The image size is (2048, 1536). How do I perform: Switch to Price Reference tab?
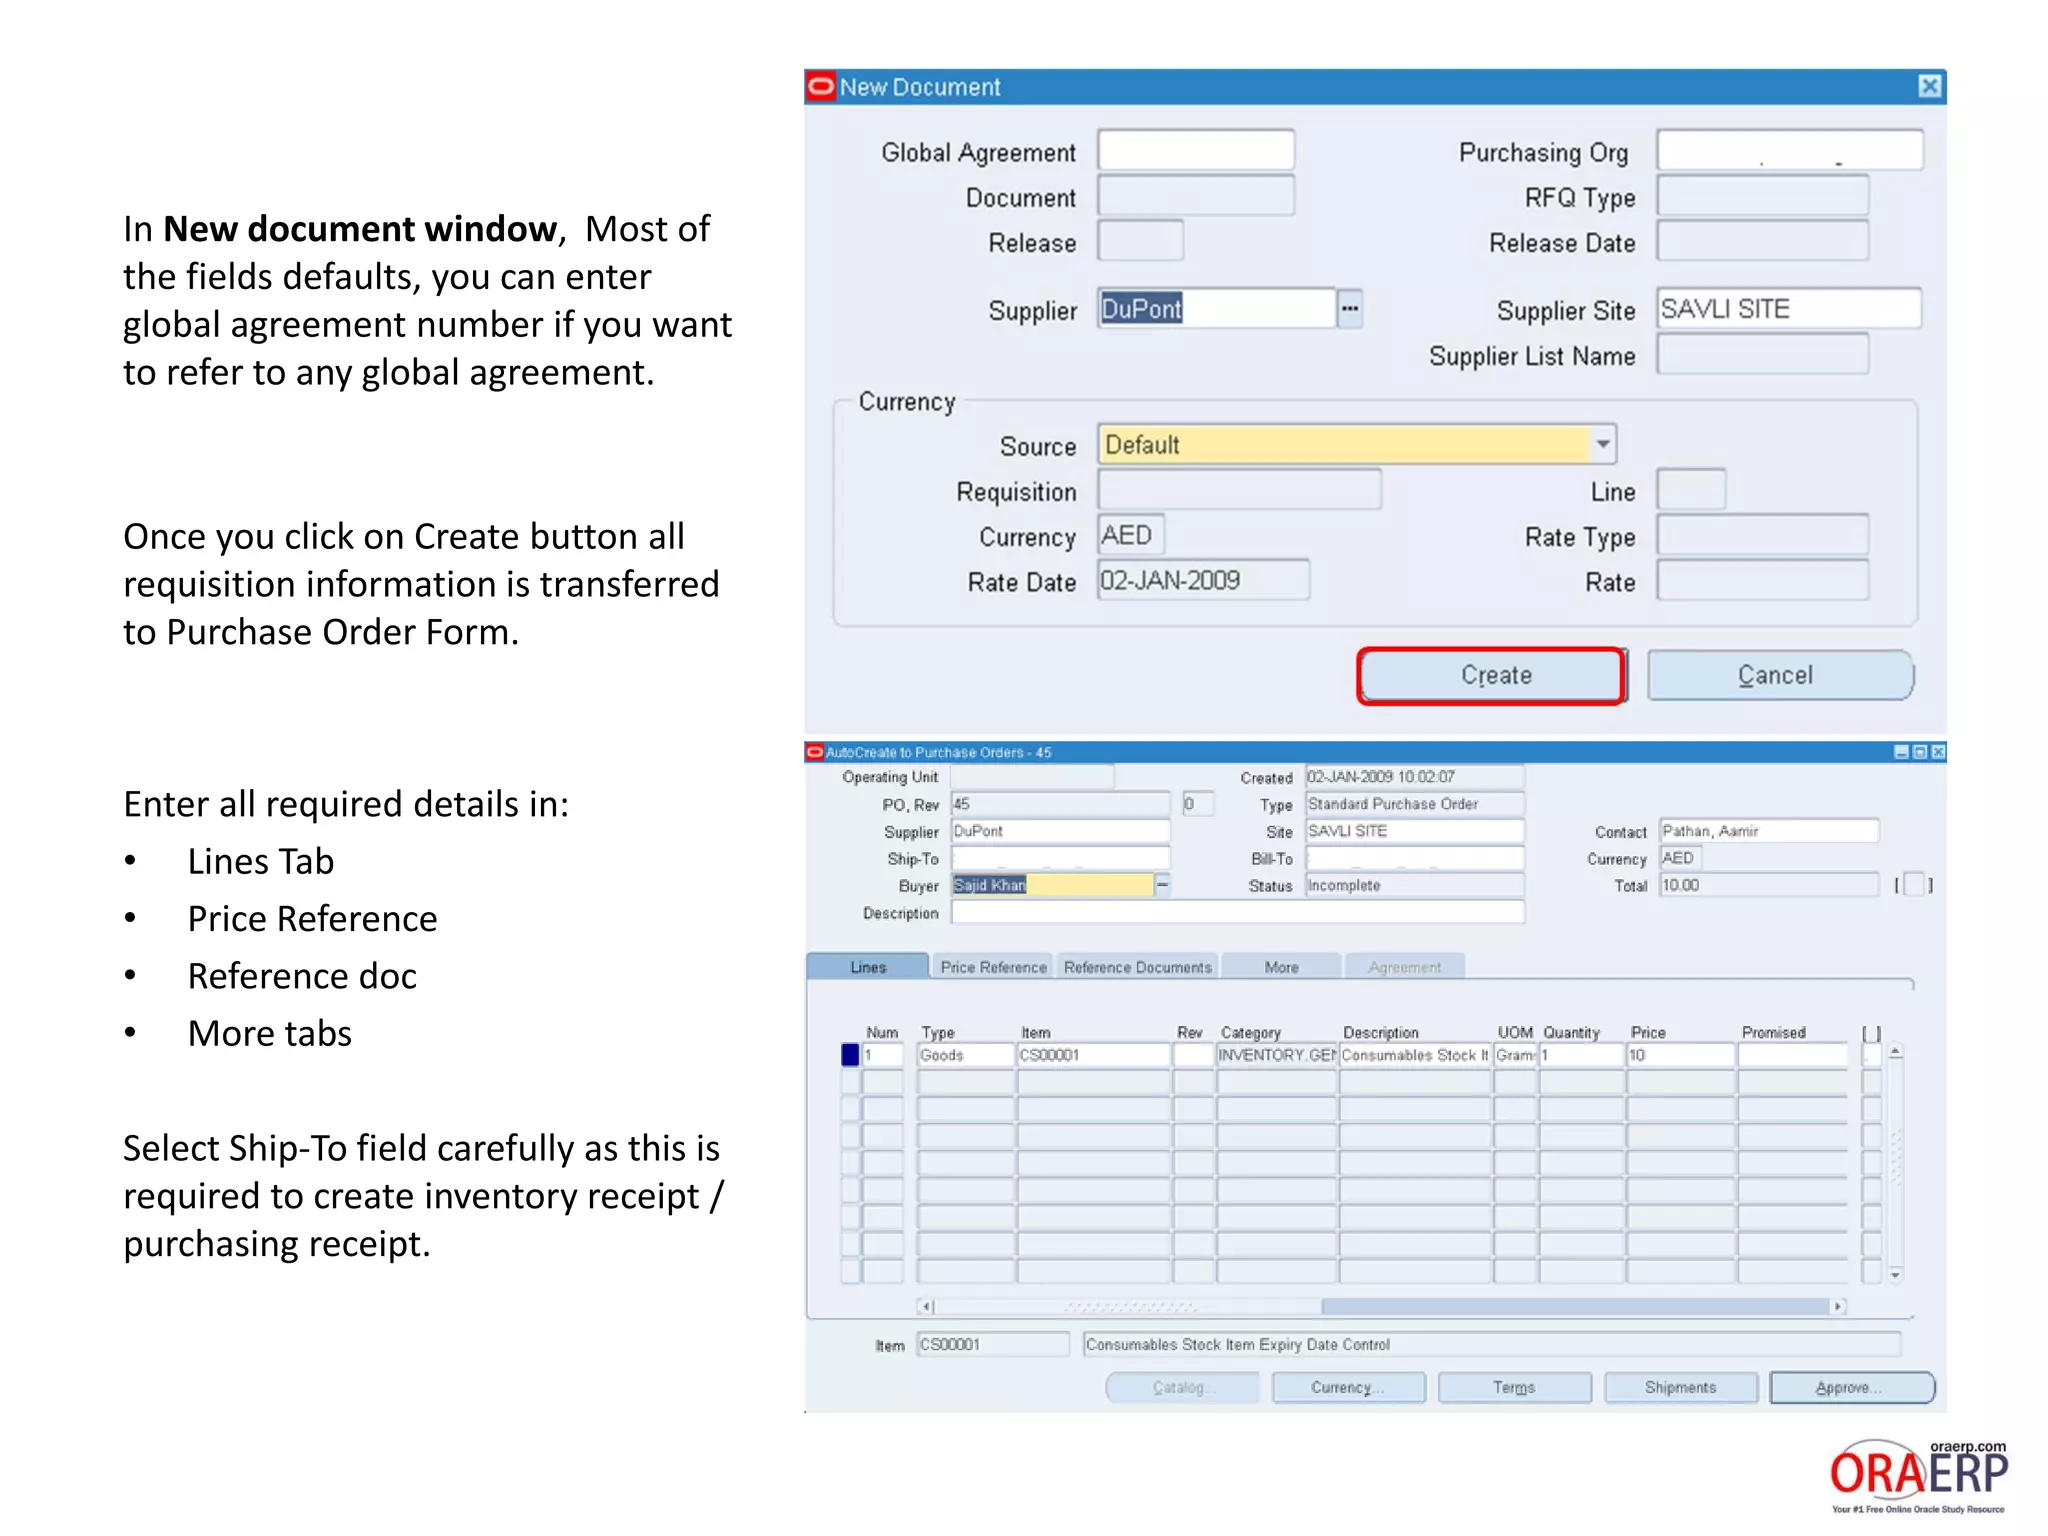coord(992,967)
